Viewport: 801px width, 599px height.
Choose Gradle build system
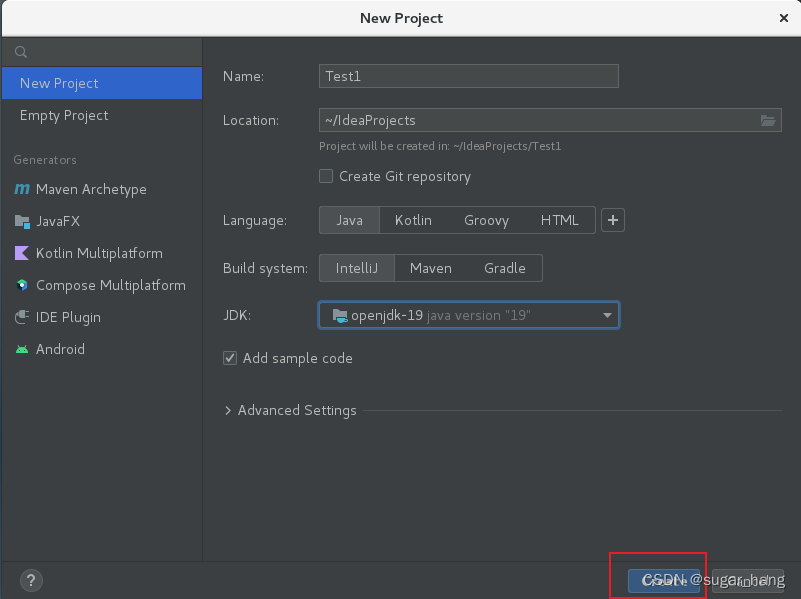505,268
